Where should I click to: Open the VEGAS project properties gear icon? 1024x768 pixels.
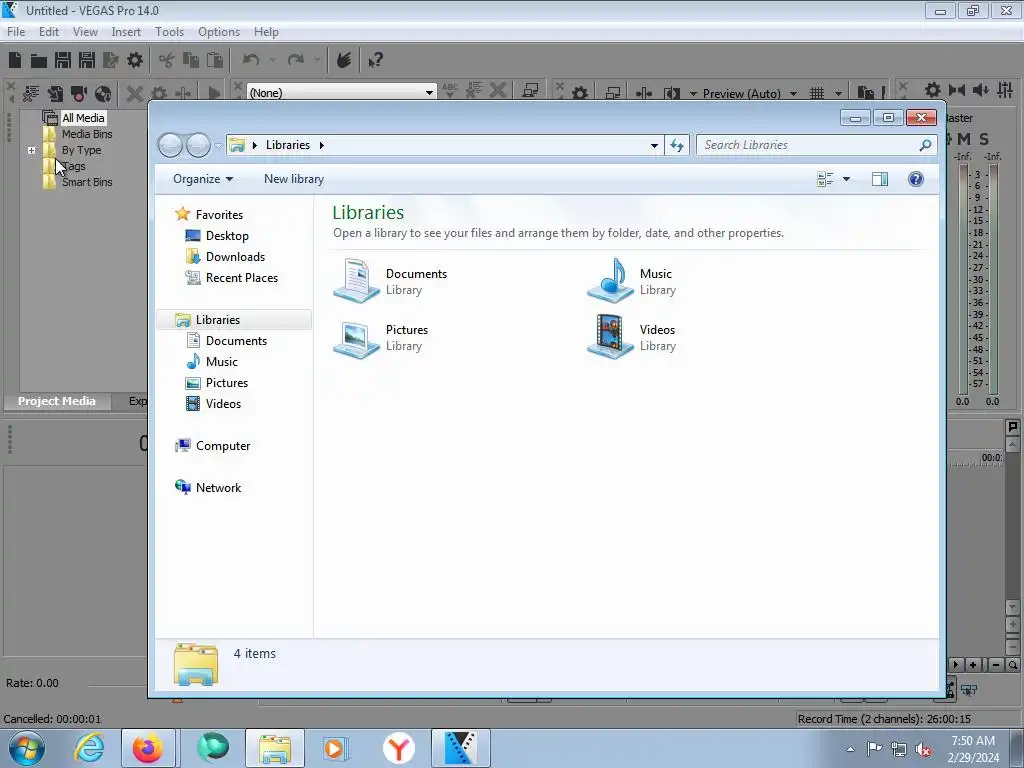[135, 61]
